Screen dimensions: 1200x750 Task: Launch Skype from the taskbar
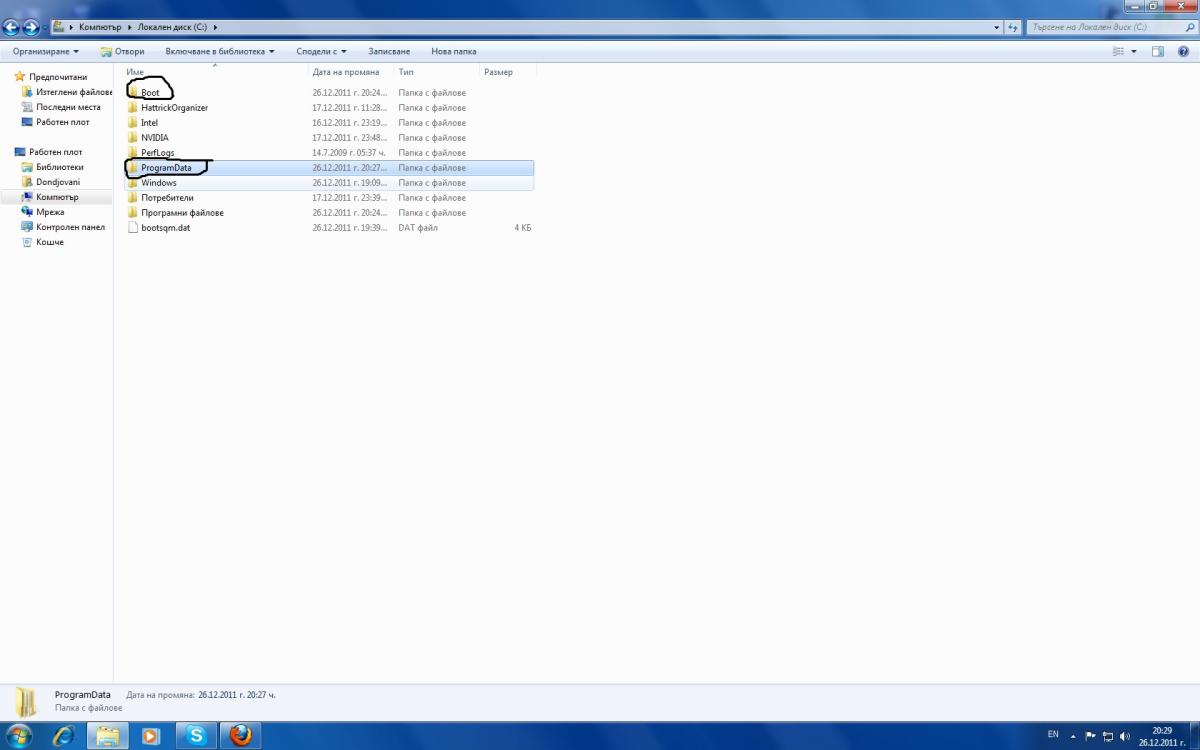[196, 736]
